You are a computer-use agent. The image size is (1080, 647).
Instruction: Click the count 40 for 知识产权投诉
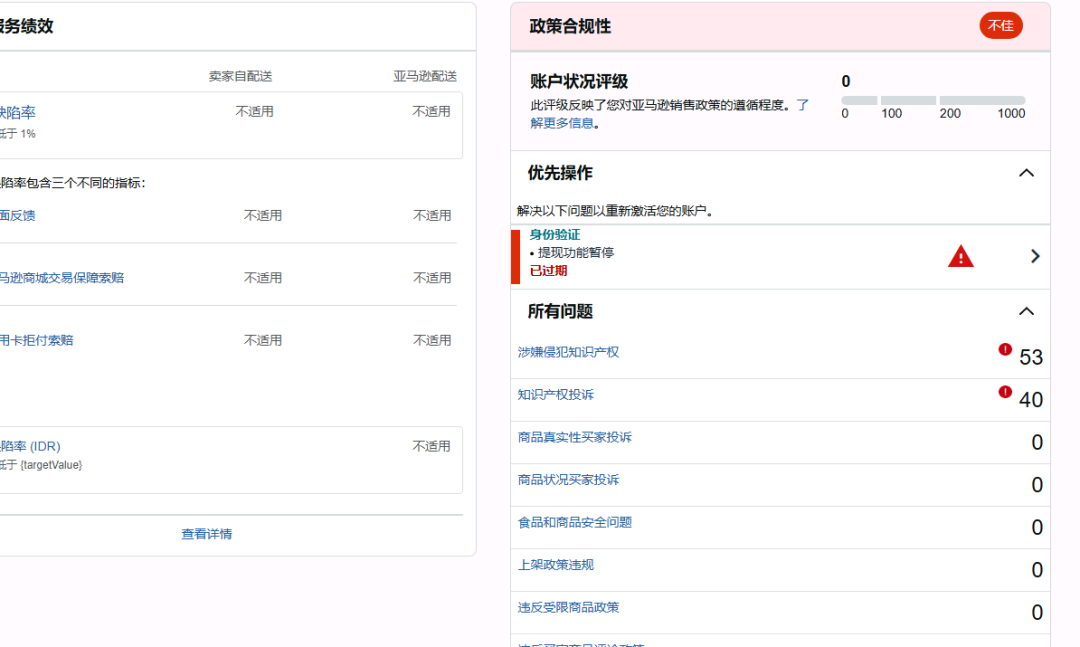tap(1030, 400)
